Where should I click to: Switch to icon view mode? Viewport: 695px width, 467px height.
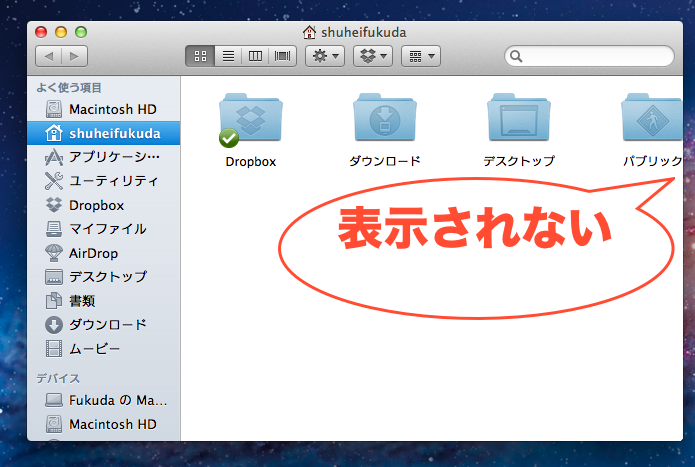(x=200, y=56)
